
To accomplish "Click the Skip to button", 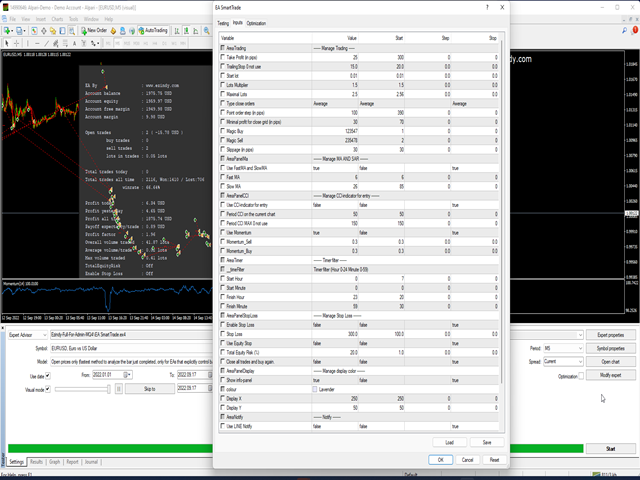I will click(x=150, y=389).
